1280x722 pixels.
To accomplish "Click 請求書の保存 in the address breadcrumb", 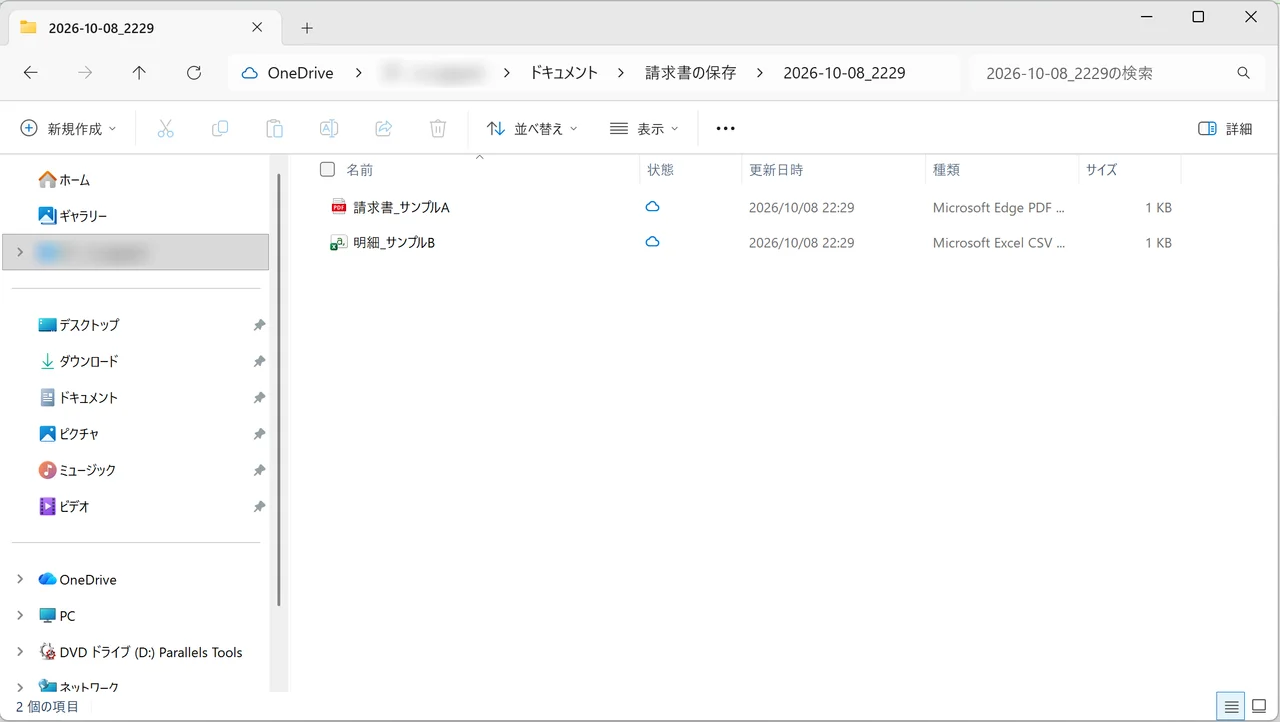I will click(x=691, y=73).
